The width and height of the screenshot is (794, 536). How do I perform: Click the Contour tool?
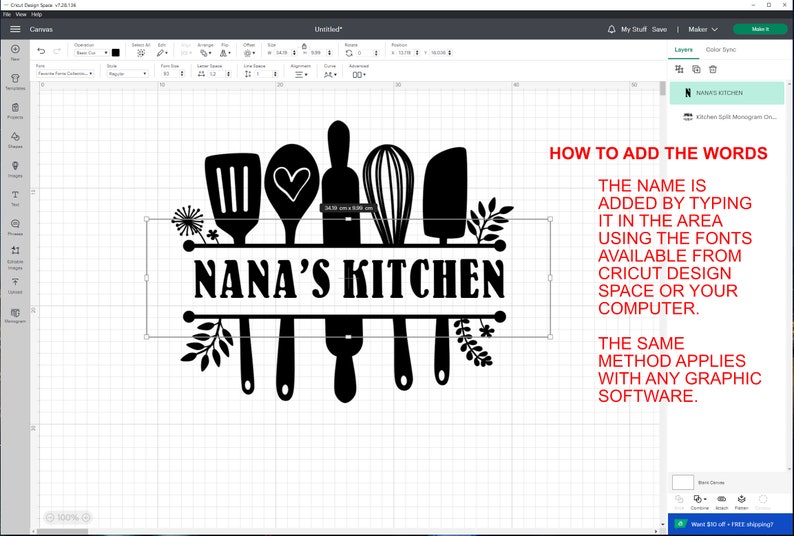[763, 503]
